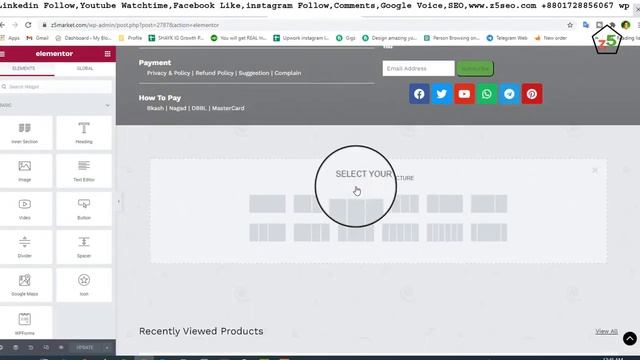640x360 pixels.
Task: Close the Select Your Structure box
Action: [x=595, y=170]
